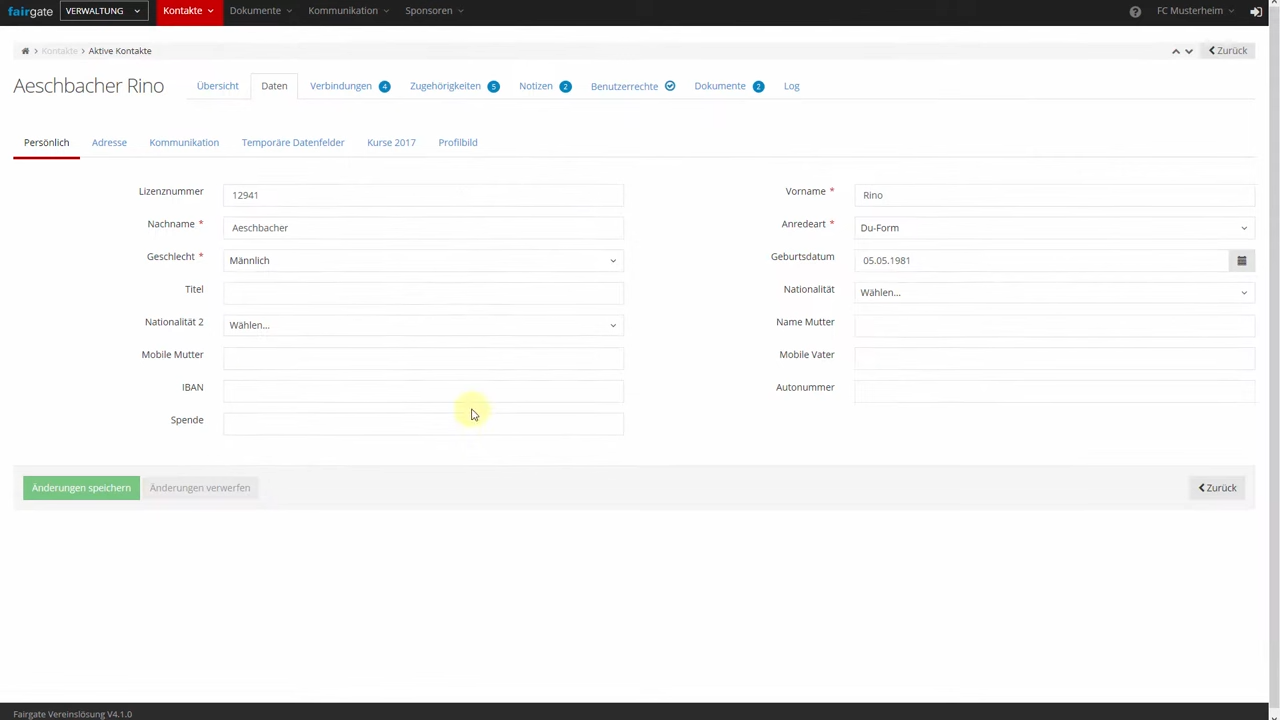The height and width of the screenshot is (720, 1280).
Task: Click into the IBAN input field
Action: [423, 391]
